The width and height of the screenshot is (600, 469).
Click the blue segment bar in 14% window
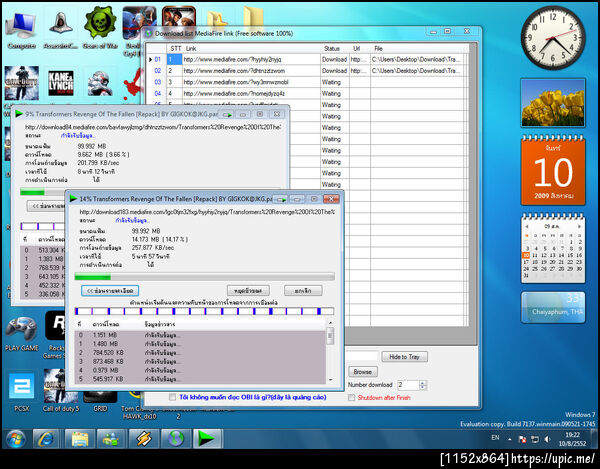pyautogui.click(x=204, y=311)
